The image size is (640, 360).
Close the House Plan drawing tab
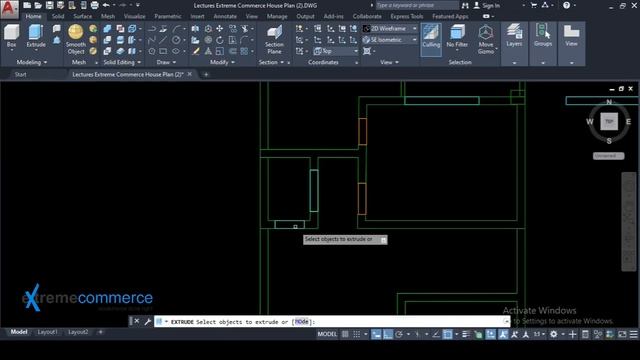(189, 74)
